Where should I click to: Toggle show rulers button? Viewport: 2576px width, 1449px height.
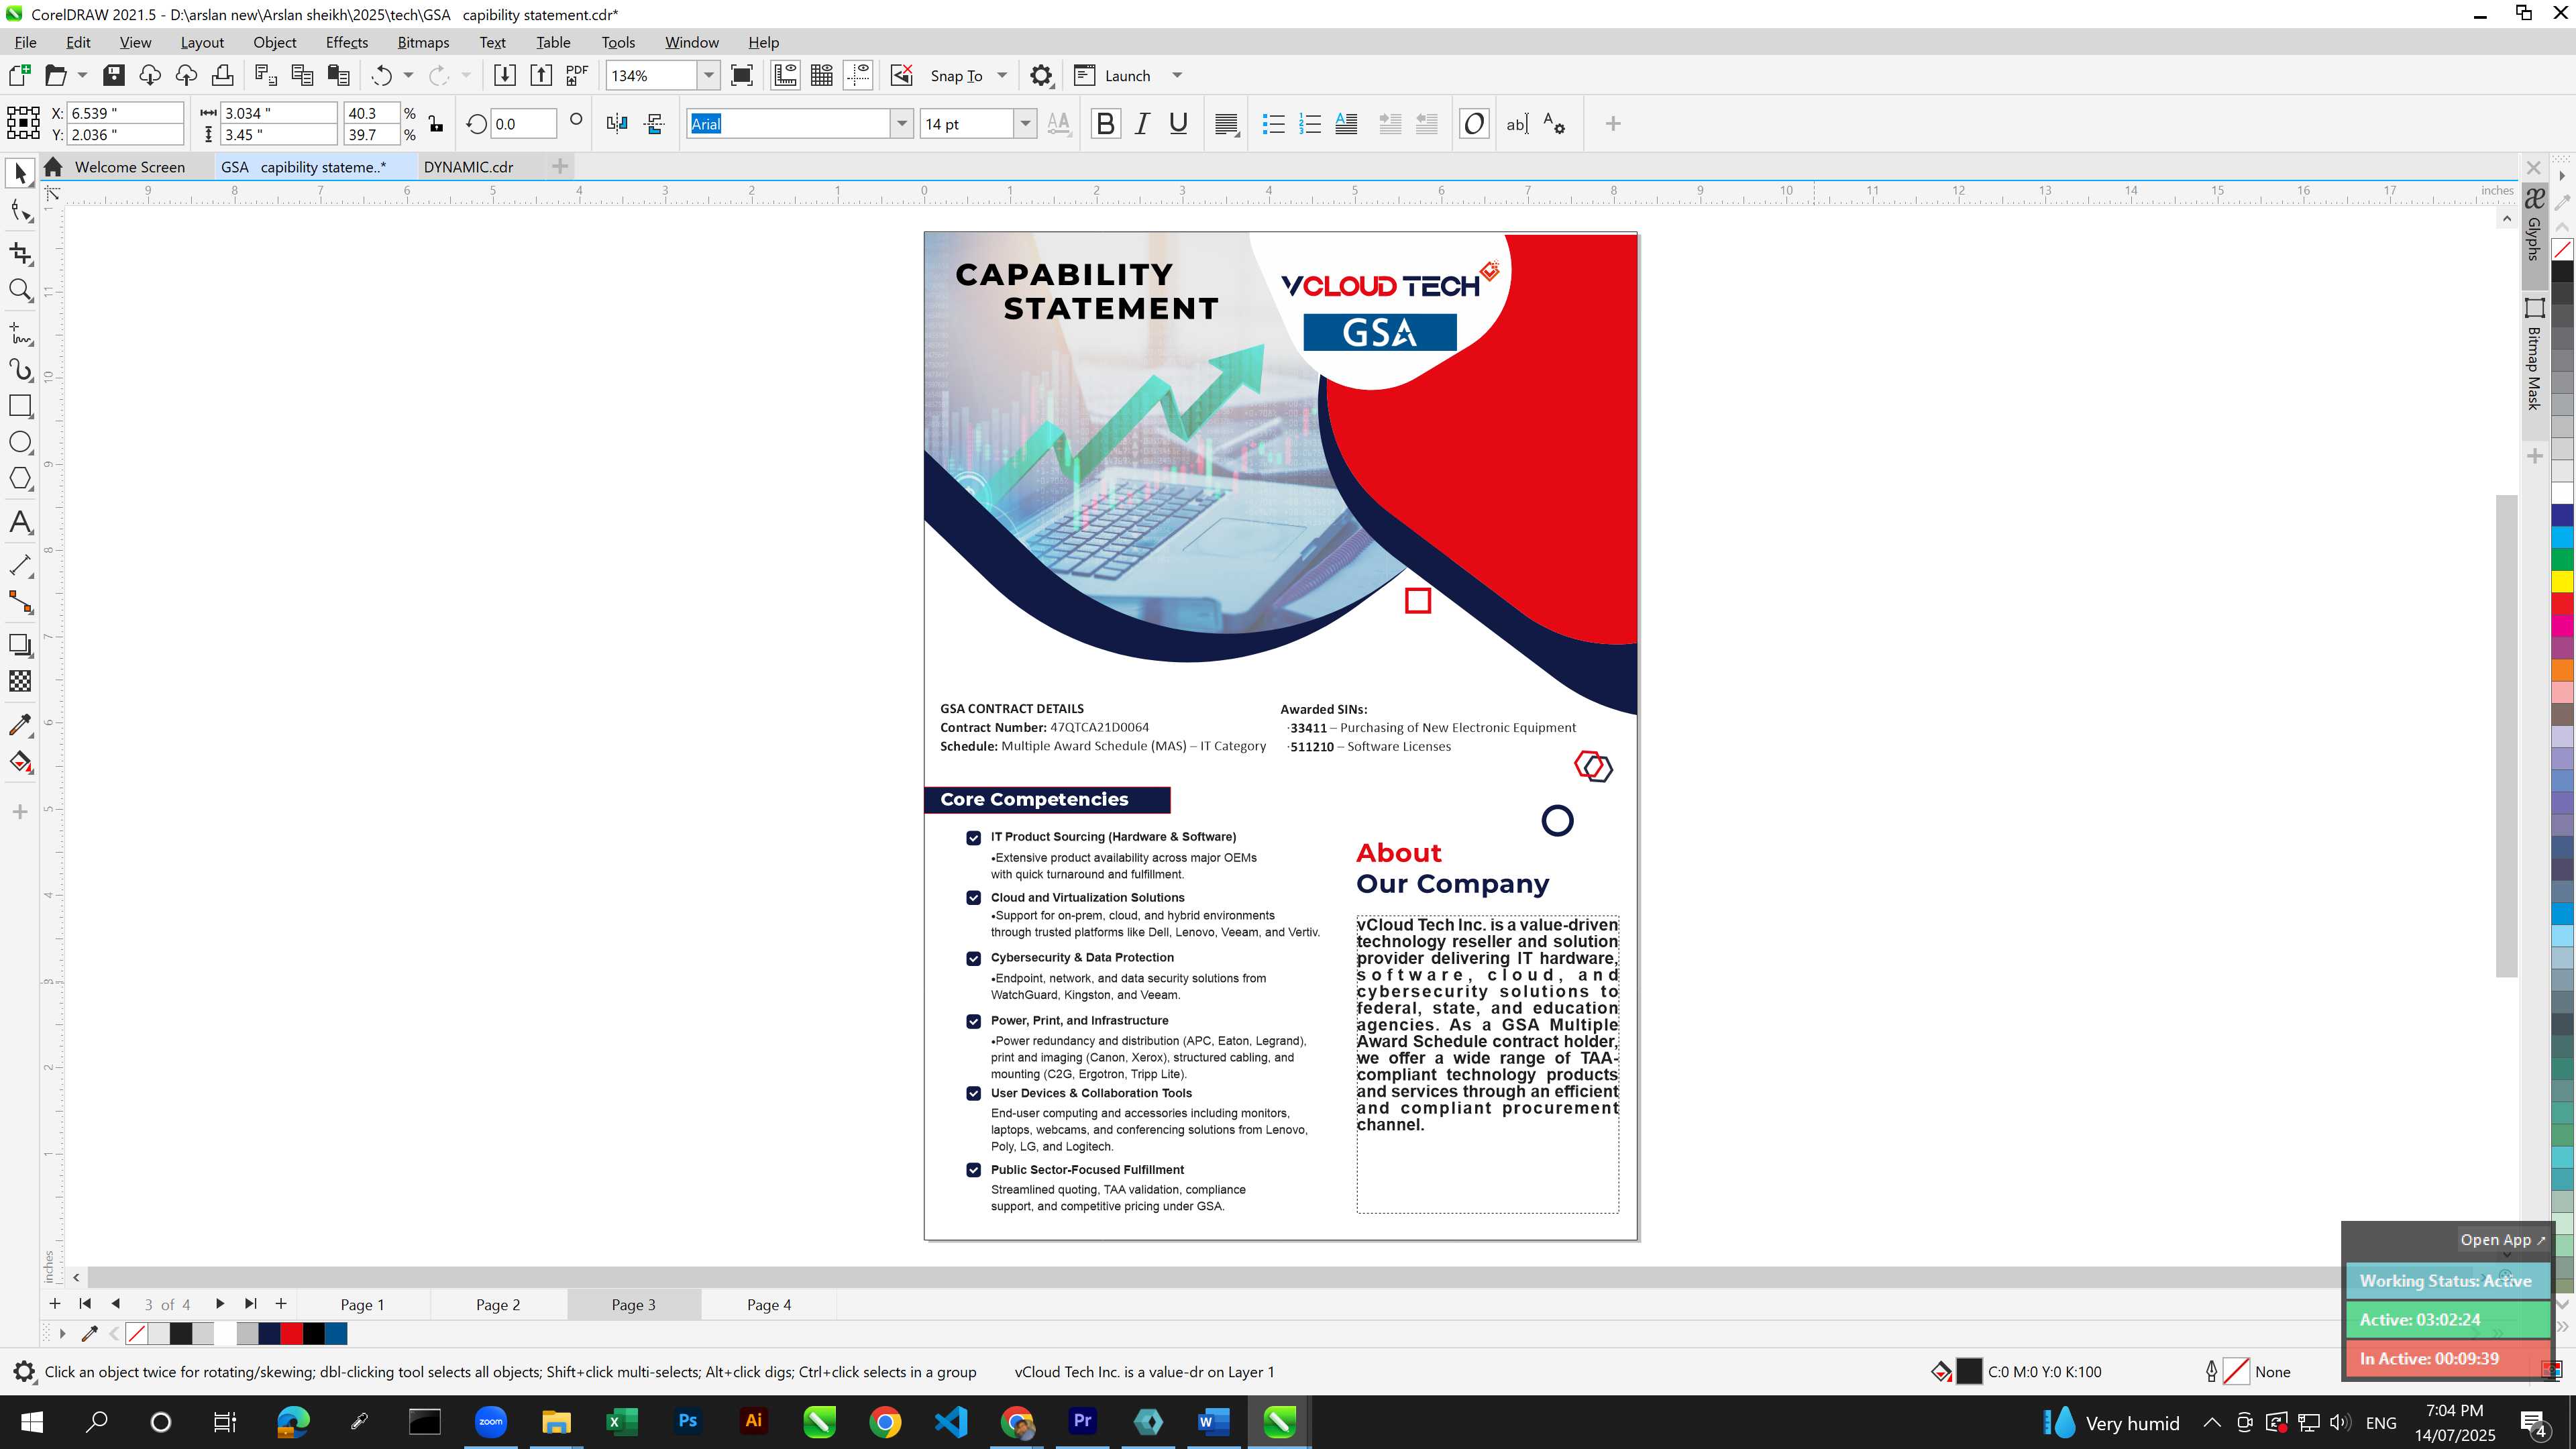pyautogui.click(x=785, y=76)
